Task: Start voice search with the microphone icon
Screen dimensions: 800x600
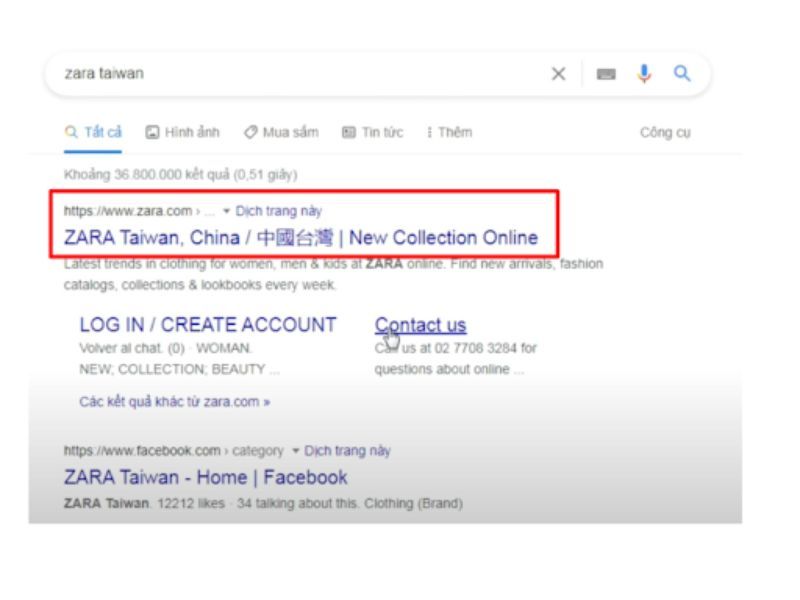Action: click(x=644, y=74)
